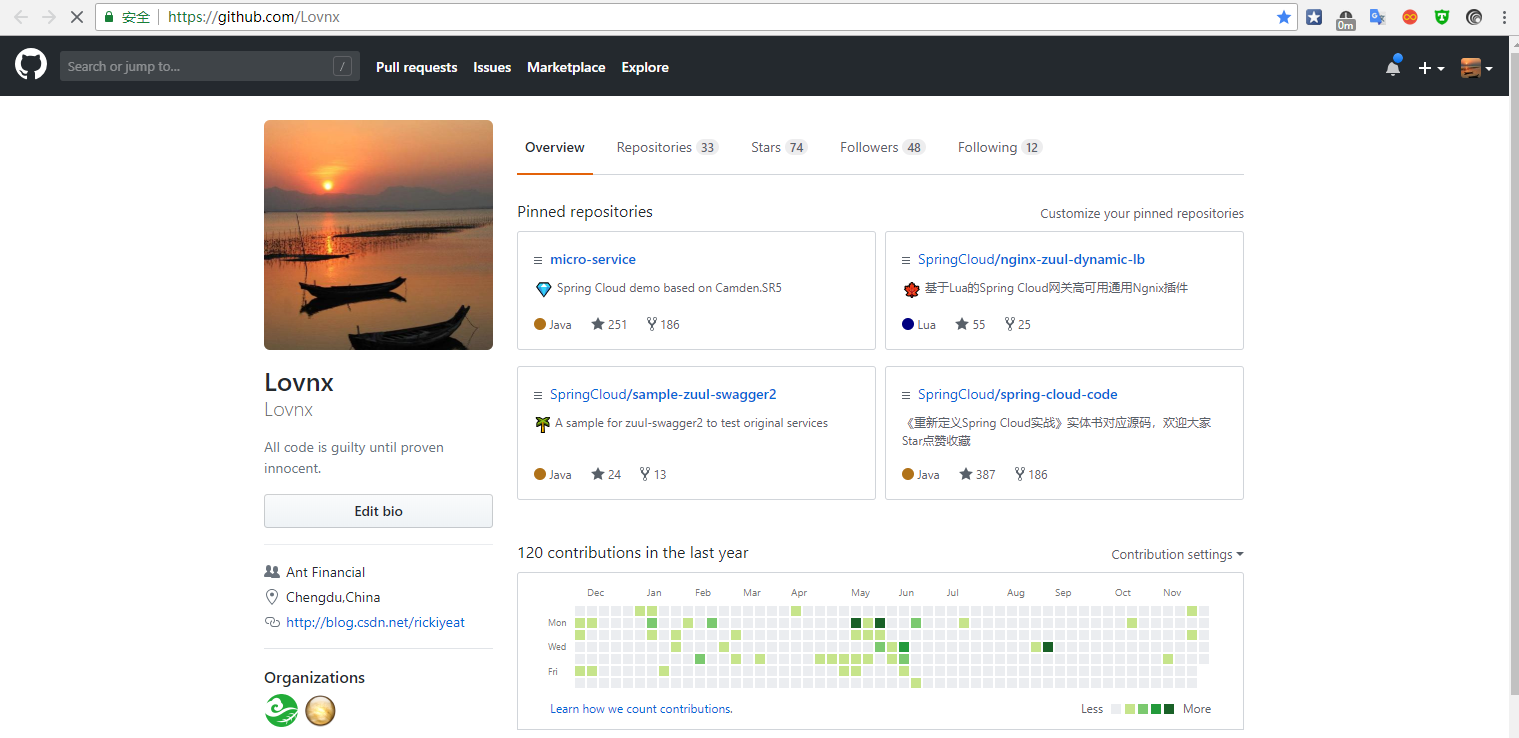Click the lightest gray legend square
This screenshot has height=738, width=1519.
1117,709
